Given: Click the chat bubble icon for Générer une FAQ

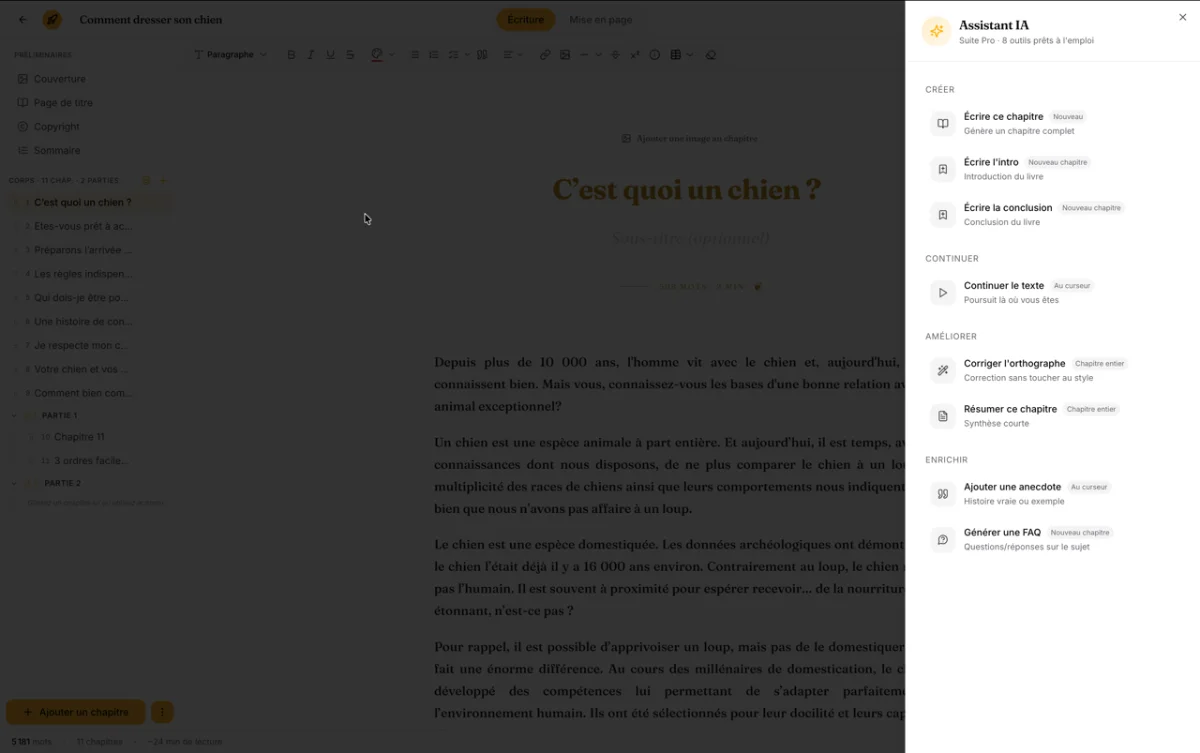Looking at the screenshot, I should point(942,540).
